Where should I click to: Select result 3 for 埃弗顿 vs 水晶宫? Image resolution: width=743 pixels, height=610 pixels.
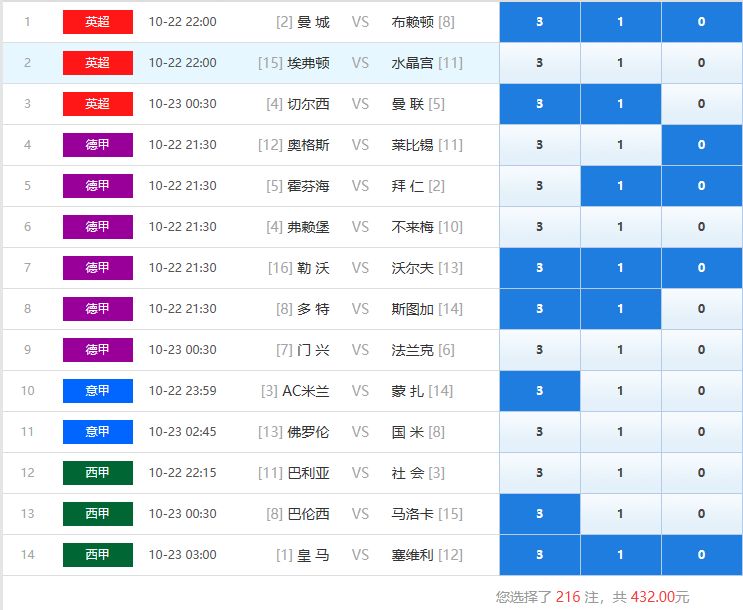(540, 63)
